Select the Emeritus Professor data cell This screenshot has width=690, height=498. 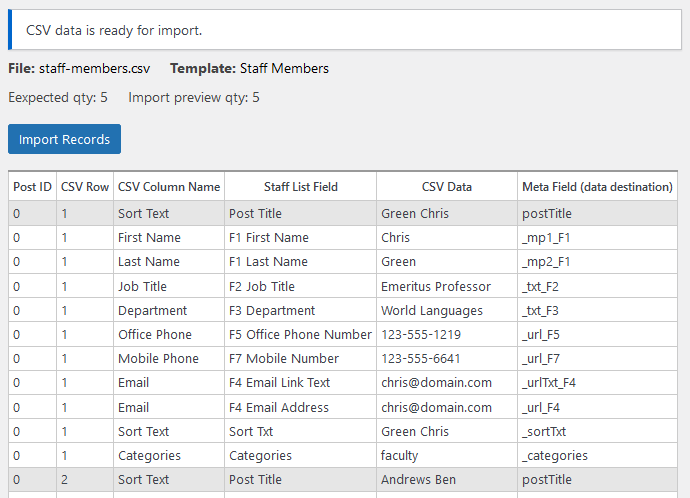pos(436,286)
